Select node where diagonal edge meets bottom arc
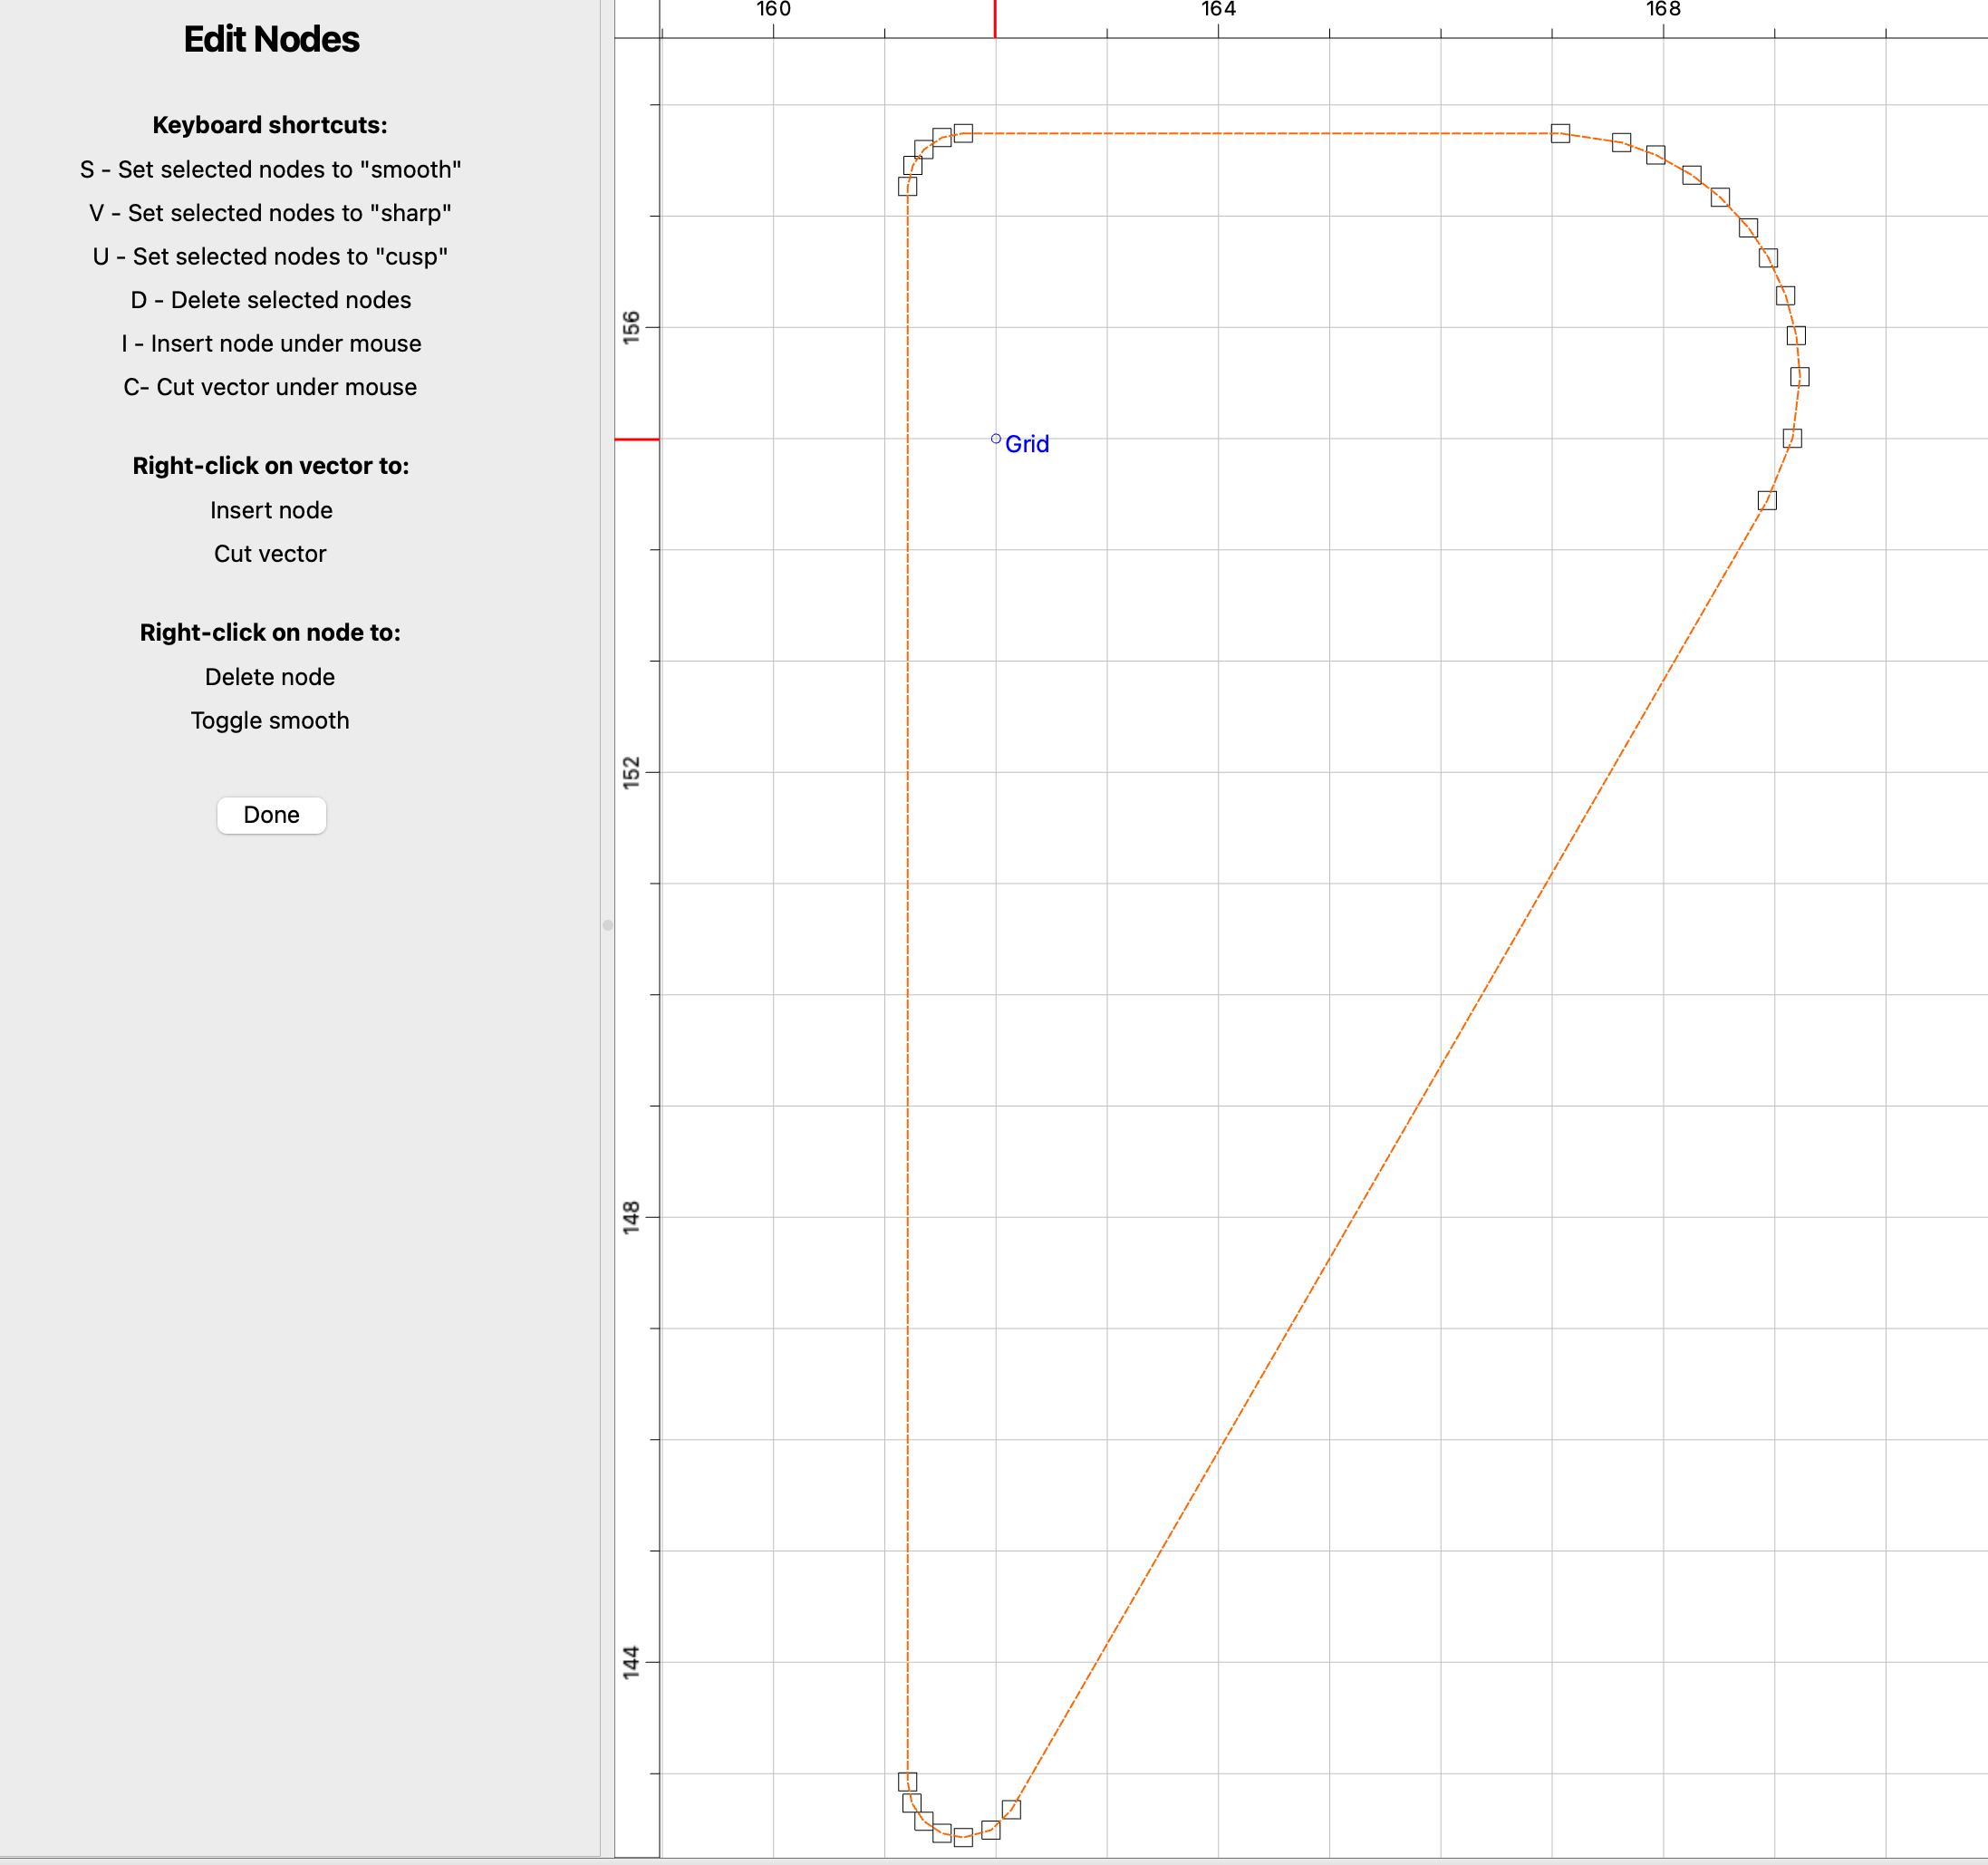 [x=1011, y=1809]
